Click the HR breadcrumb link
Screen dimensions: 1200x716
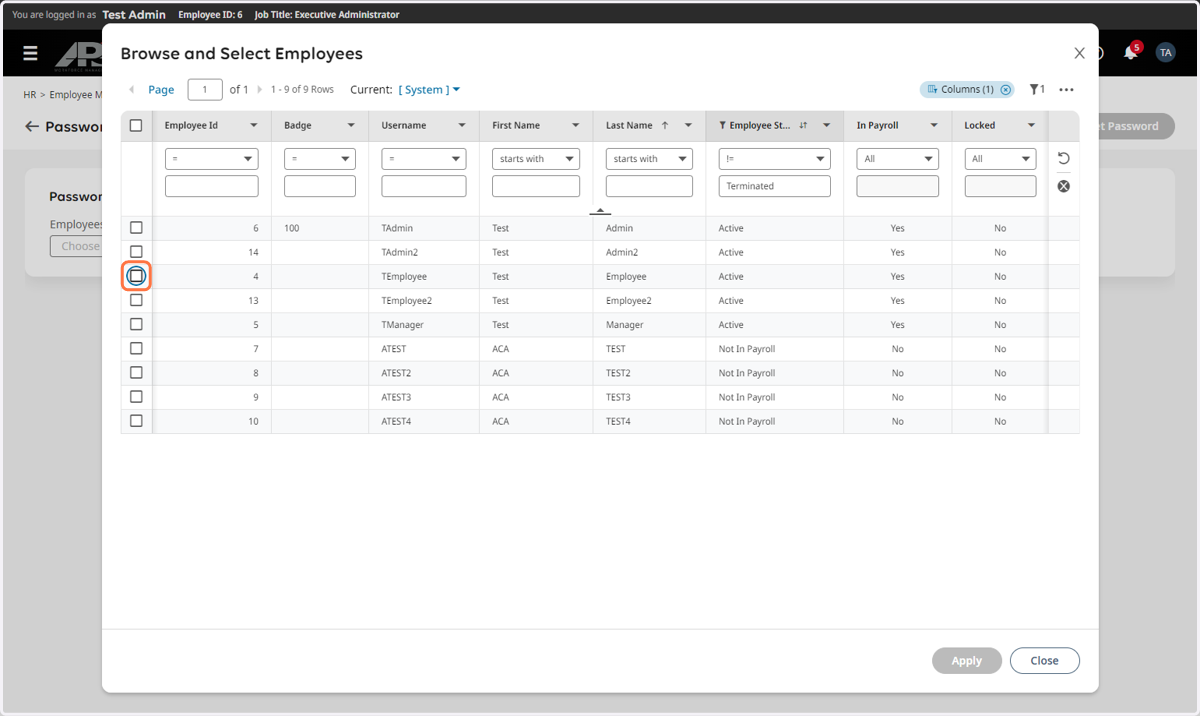pyautogui.click(x=30, y=95)
